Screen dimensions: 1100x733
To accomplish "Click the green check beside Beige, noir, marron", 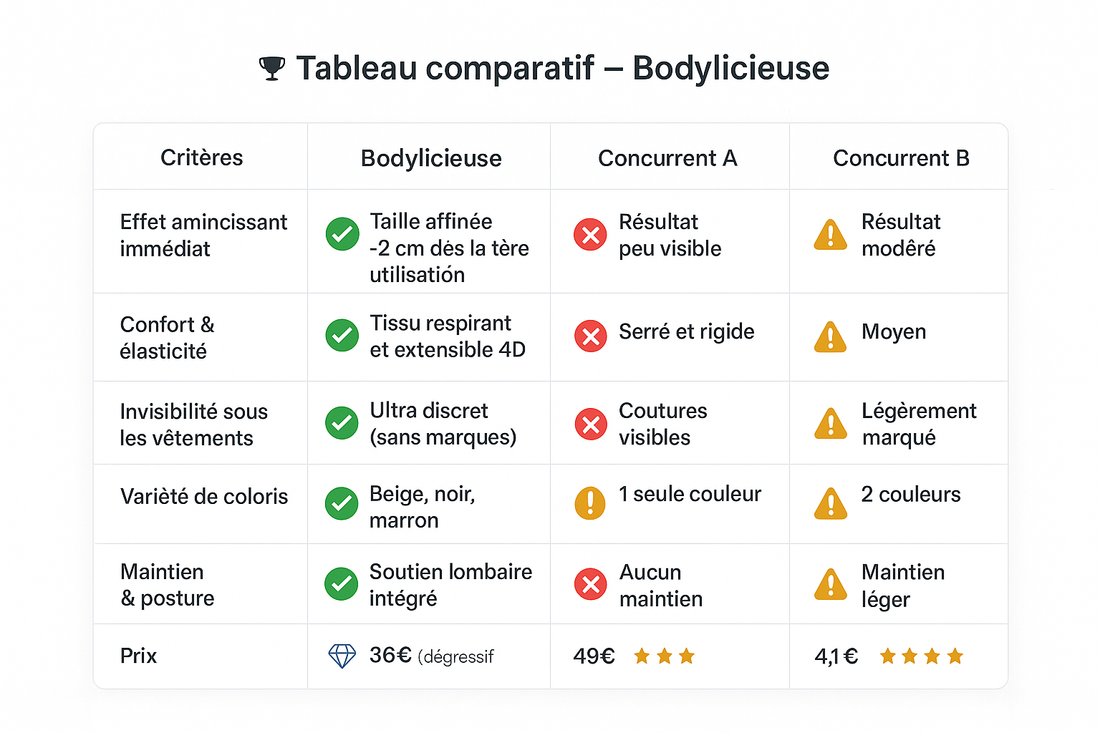I will click(342, 503).
